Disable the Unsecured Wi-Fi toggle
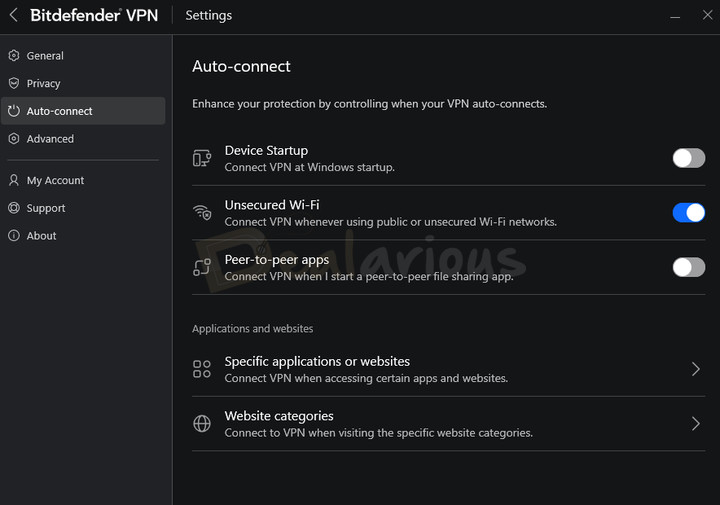 point(689,213)
